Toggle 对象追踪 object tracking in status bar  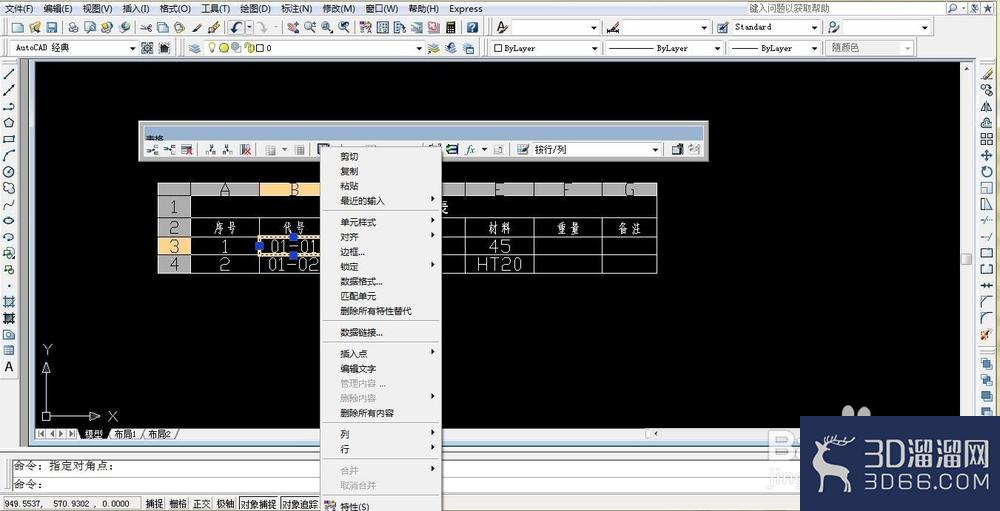point(300,504)
